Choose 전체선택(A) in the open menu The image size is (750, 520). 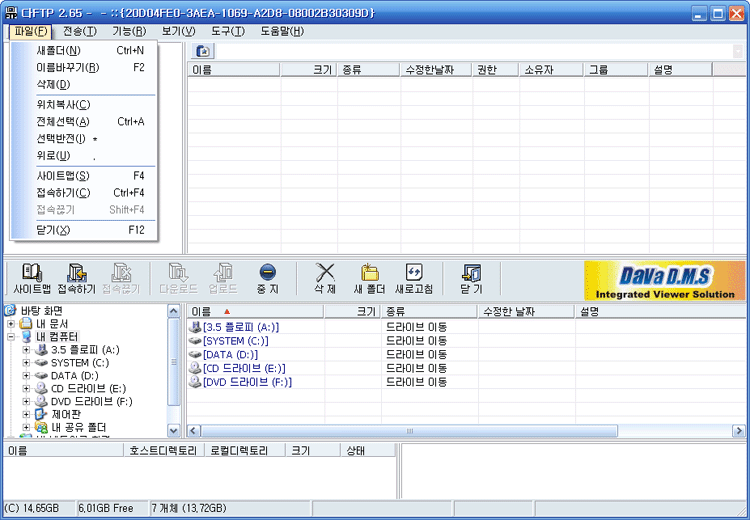click(62, 122)
